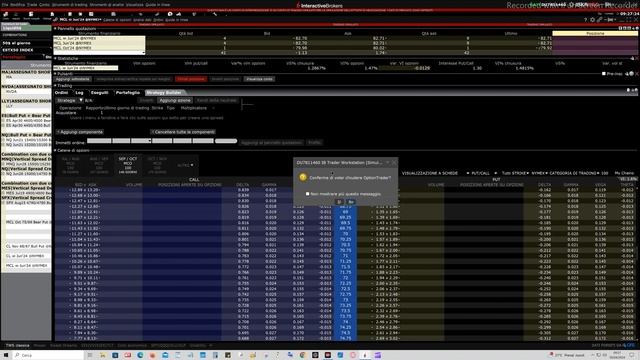This screenshot has width=640, height=360.
Task: Select the Strategy Builder tab
Action: 164,93
